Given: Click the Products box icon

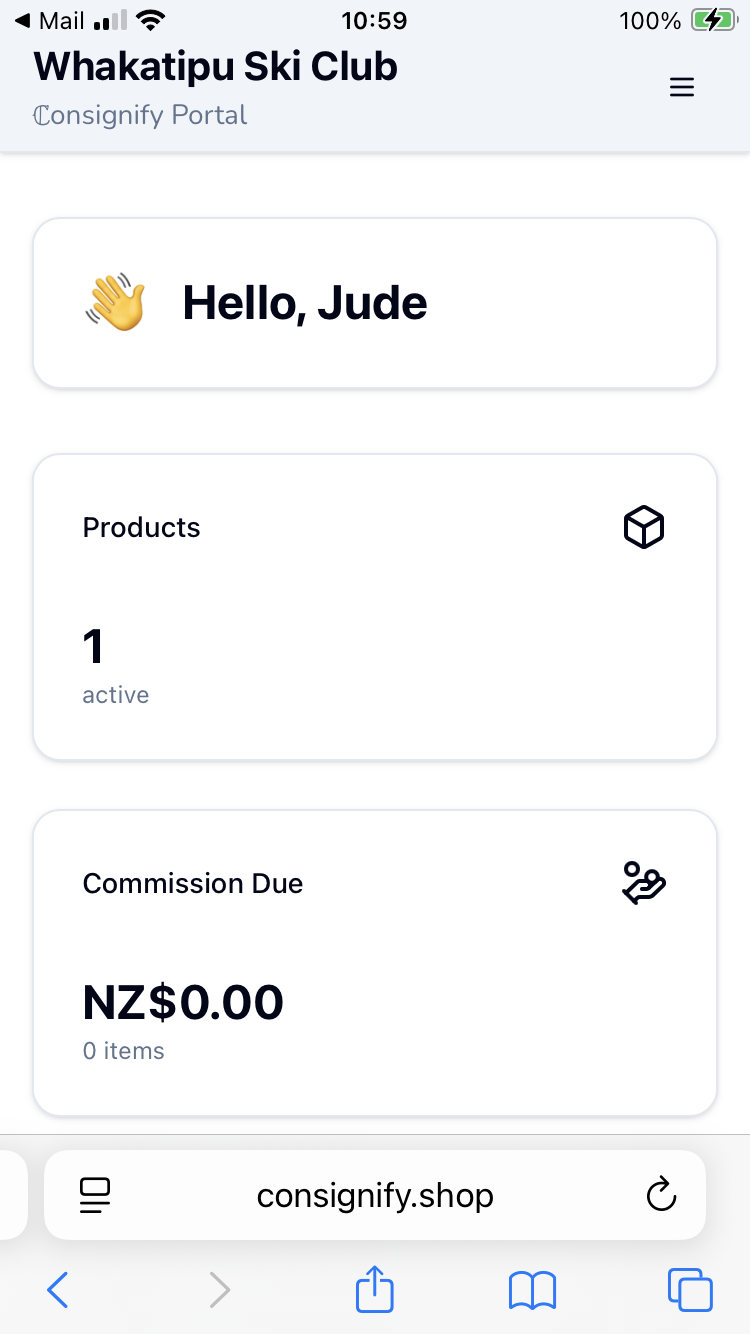Looking at the screenshot, I should tap(644, 527).
